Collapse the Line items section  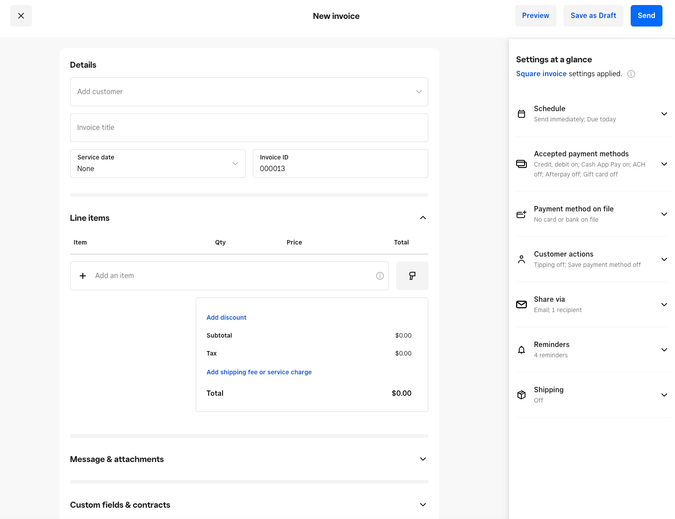422,218
